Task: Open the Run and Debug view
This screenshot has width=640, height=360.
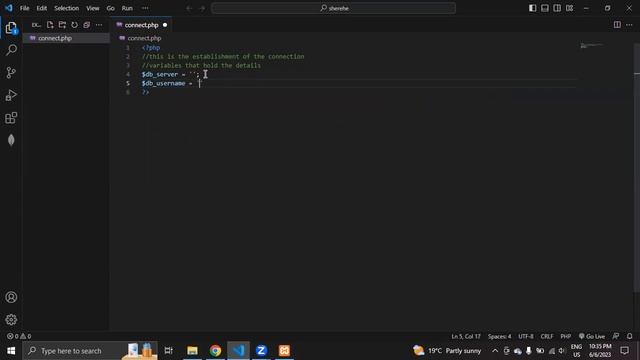Action: 11,95
